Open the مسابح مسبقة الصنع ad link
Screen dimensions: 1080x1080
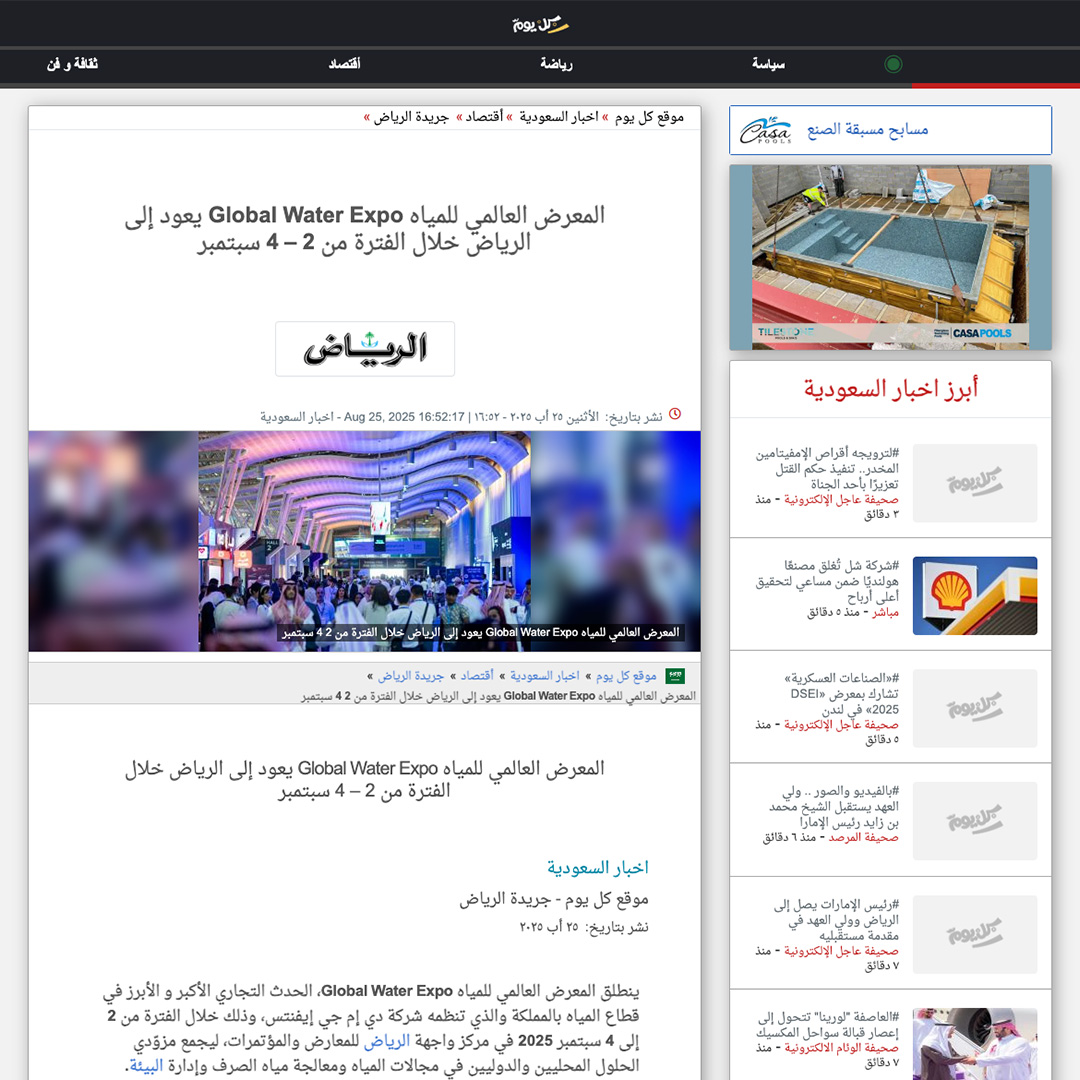click(867, 129)
